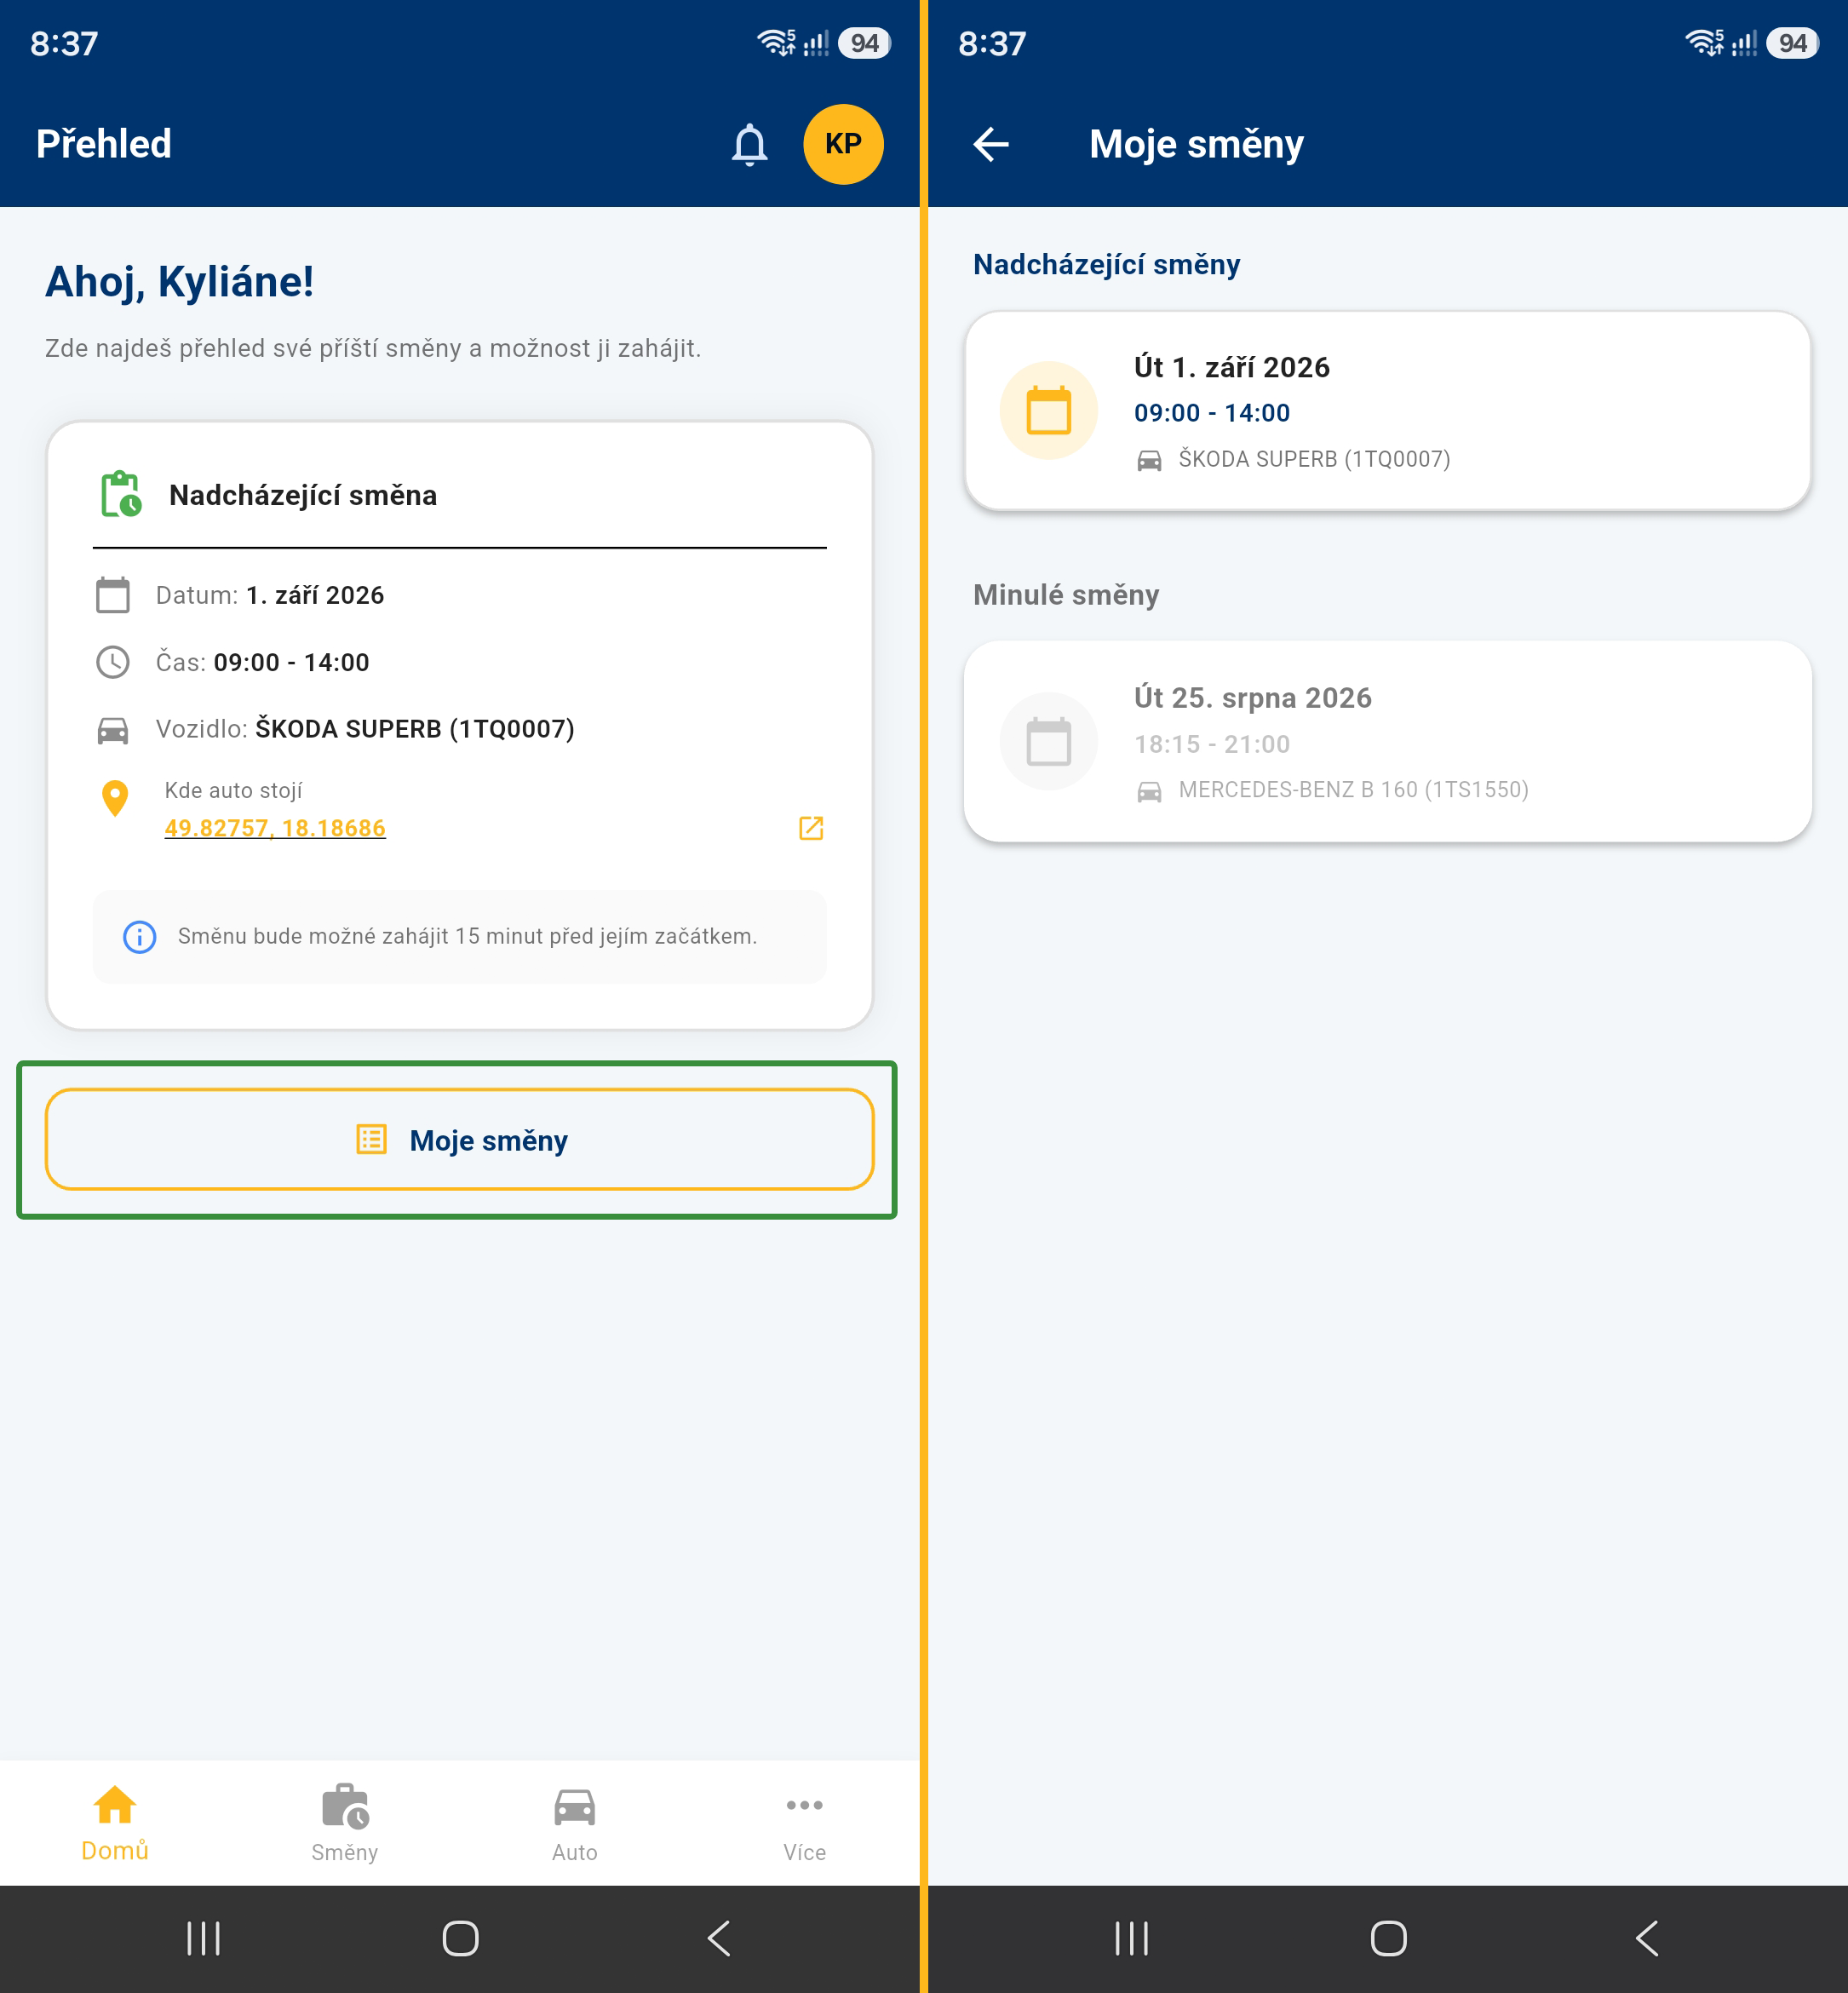1848x1993 pixels.
Task: Open the external map link icon
Action: tap(811, 828)
